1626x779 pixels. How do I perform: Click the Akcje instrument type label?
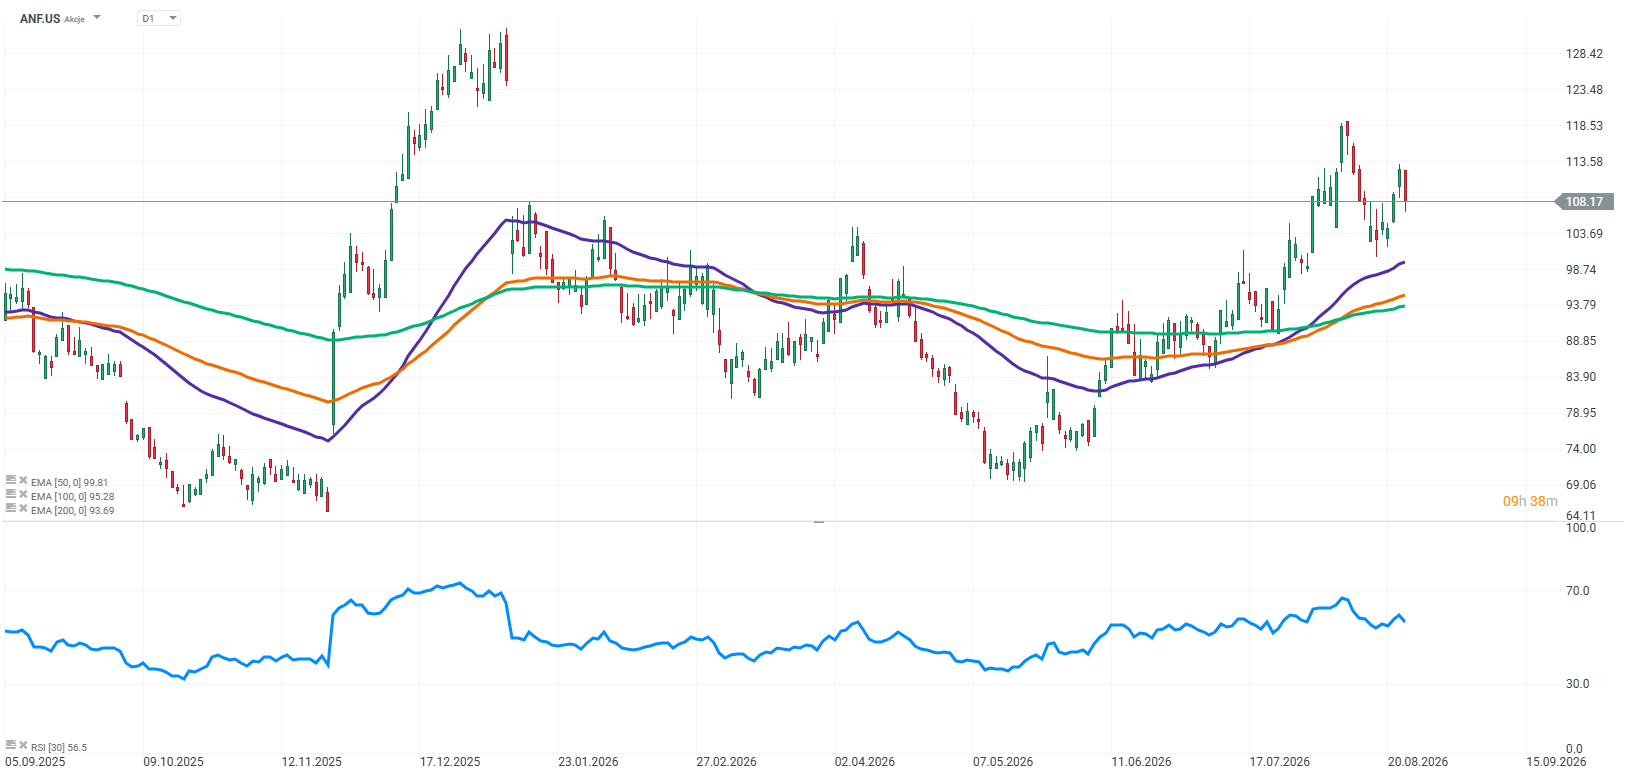[75, 19]
